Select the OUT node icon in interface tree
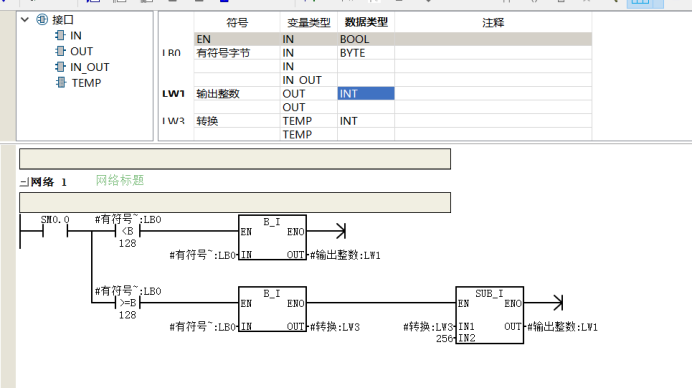 [x=60, y=51]
